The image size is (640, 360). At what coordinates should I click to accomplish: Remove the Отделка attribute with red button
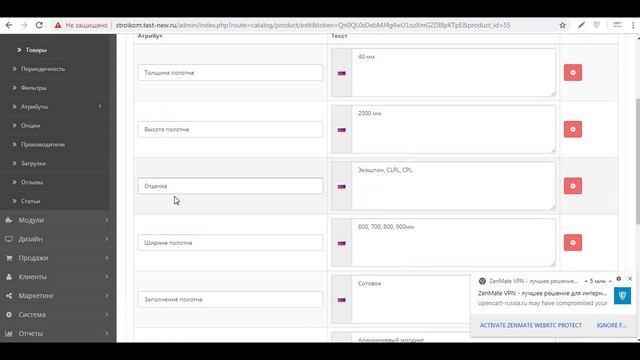[573, 186]
